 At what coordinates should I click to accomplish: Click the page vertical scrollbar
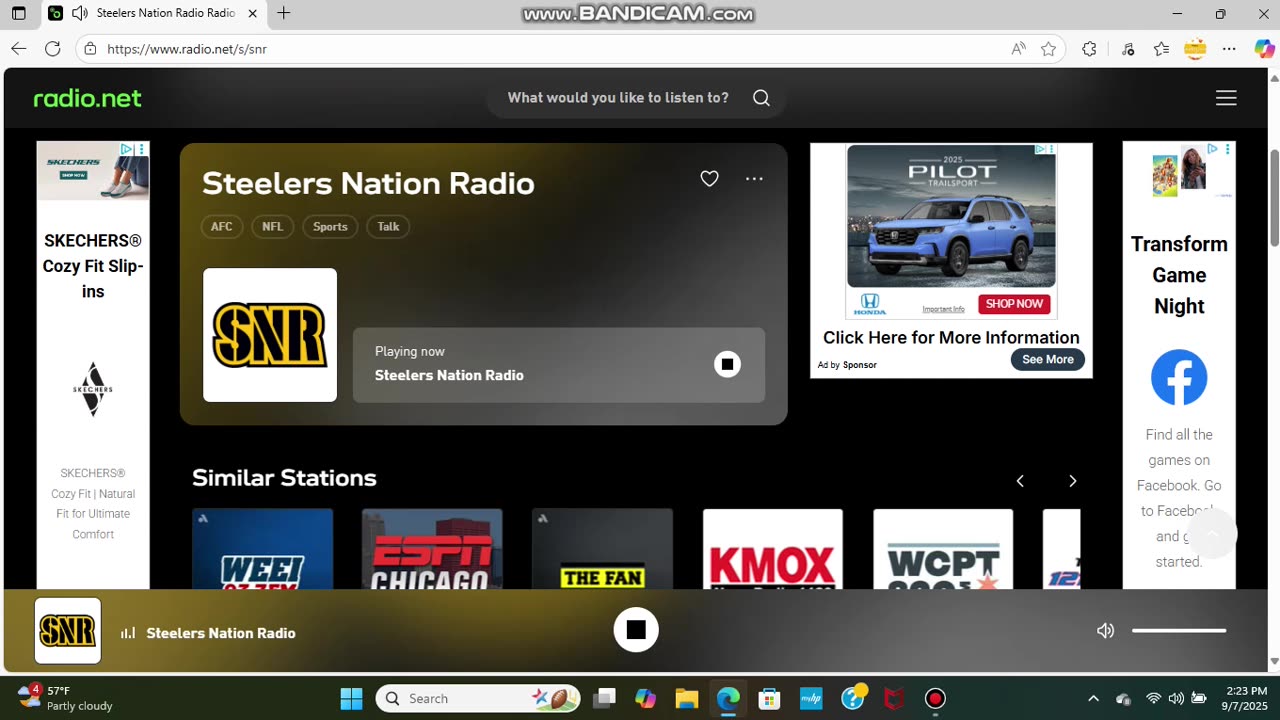(1274, 197)
